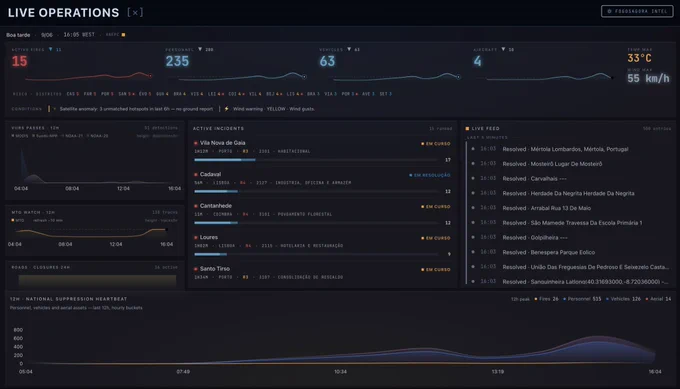Click the Loures resource progress bar

[317, 254]
